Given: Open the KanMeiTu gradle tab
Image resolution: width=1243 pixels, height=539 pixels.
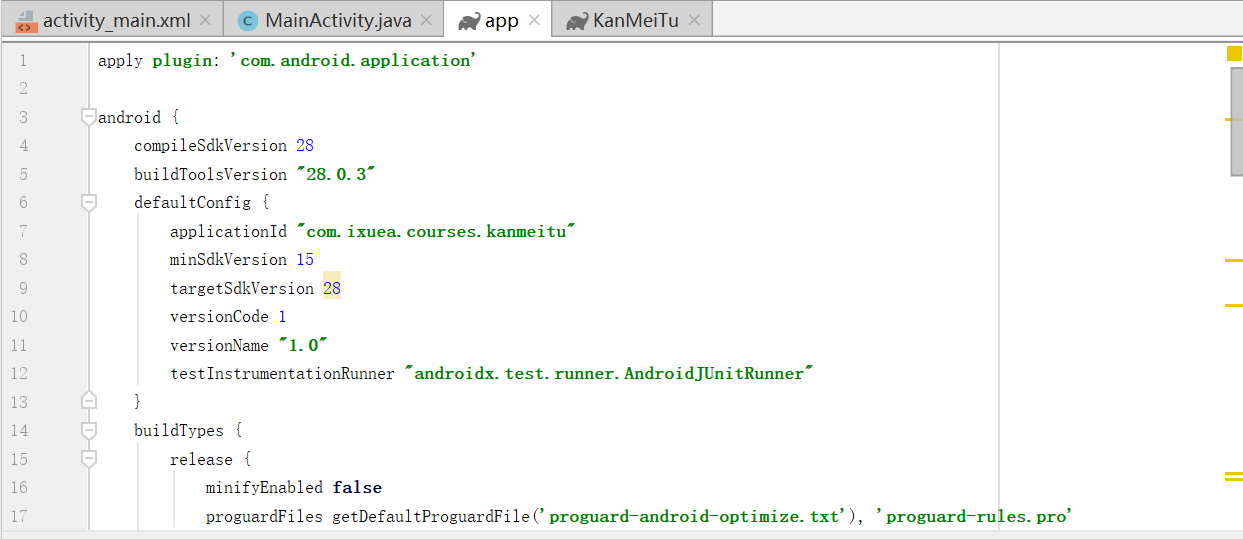Looking at the screenshot, I should click(x=635, y=20).
